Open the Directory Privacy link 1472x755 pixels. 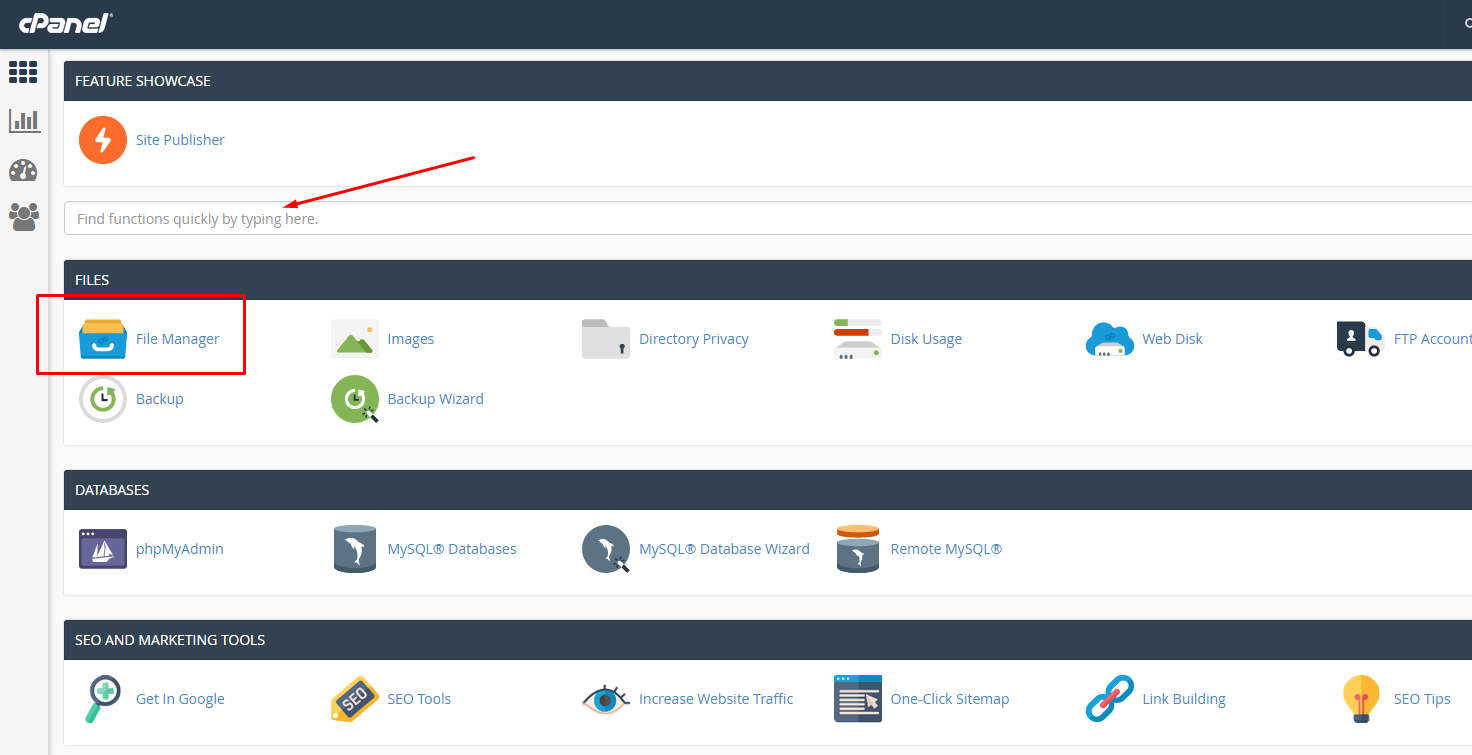coord(694,339)
